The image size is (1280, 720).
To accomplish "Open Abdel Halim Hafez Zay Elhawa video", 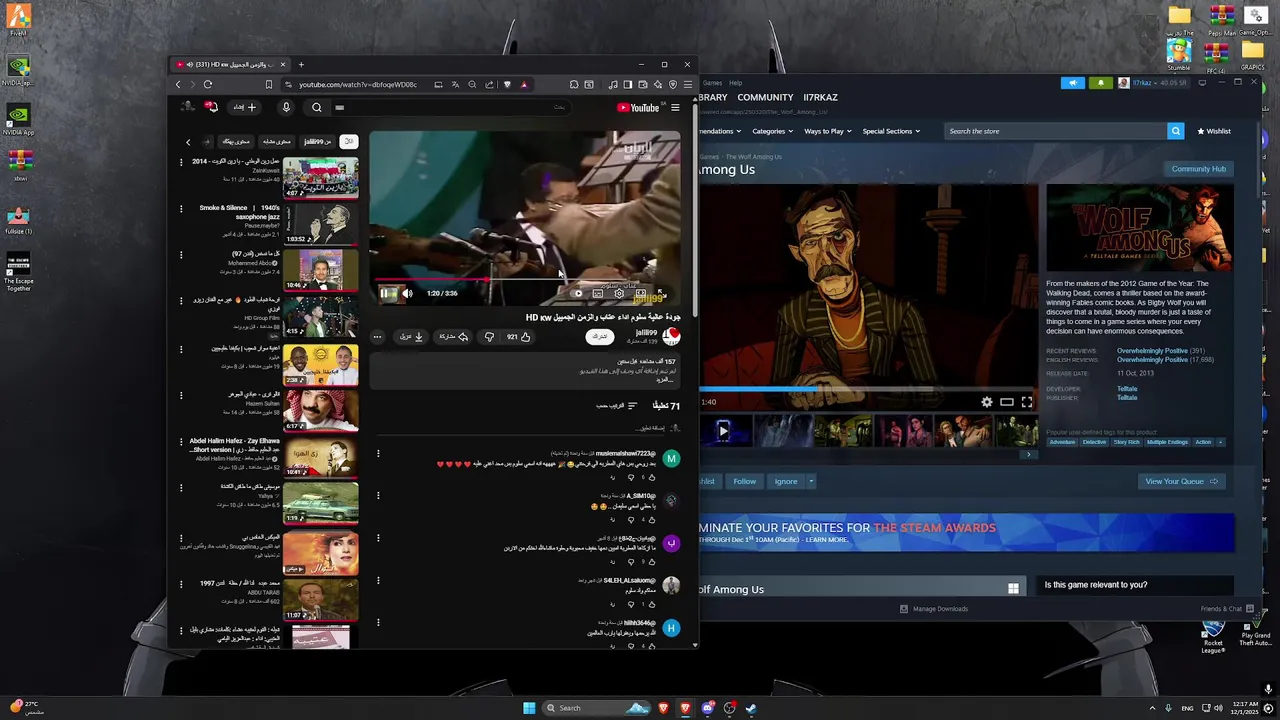I will (x=320, y=460).
